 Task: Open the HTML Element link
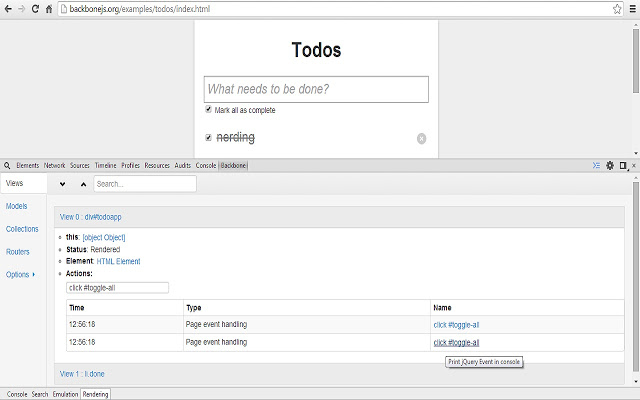[118, 261]
